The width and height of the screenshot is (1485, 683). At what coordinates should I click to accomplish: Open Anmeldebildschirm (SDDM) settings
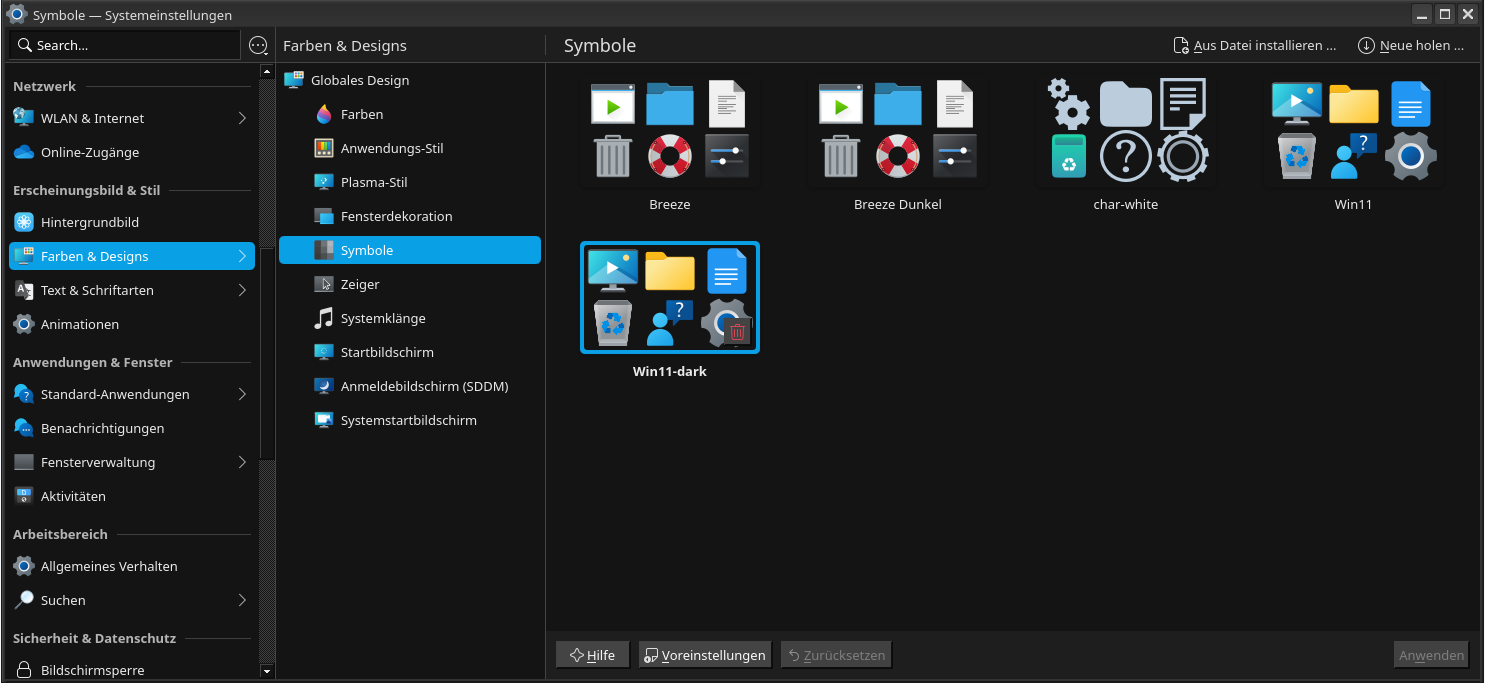[x=410, y=386]
